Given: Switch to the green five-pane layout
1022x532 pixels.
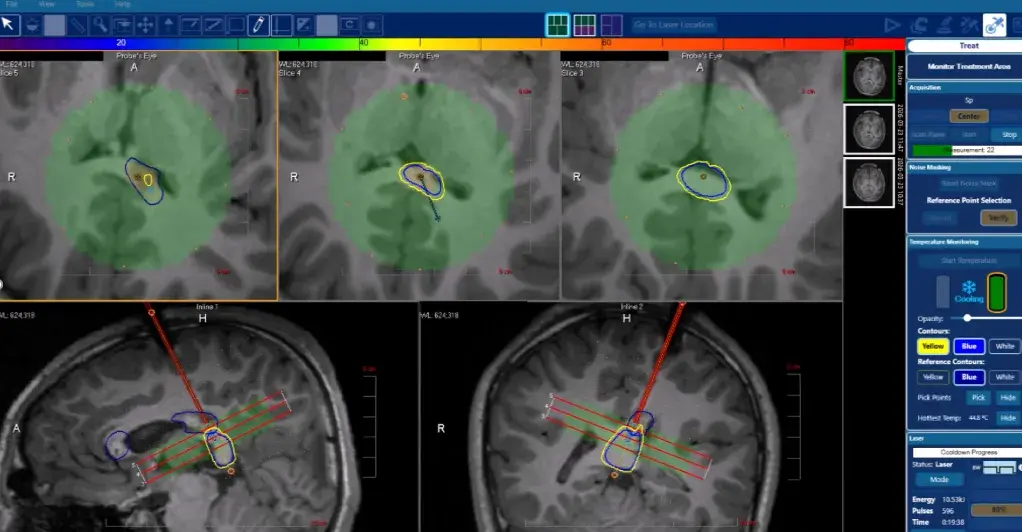Looking at the screenshot, I should 557,25.
